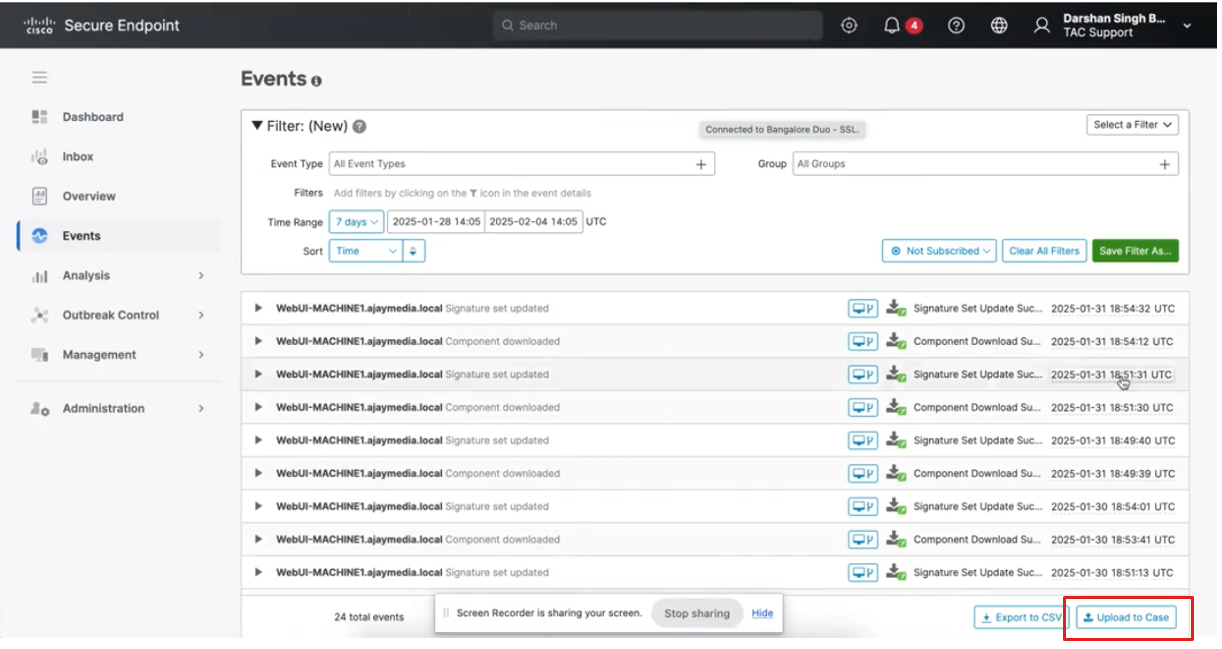Screen dimensions: 1222x649
Task: Open notifications bell with 4 alerts
Action: tap(892, 26)
